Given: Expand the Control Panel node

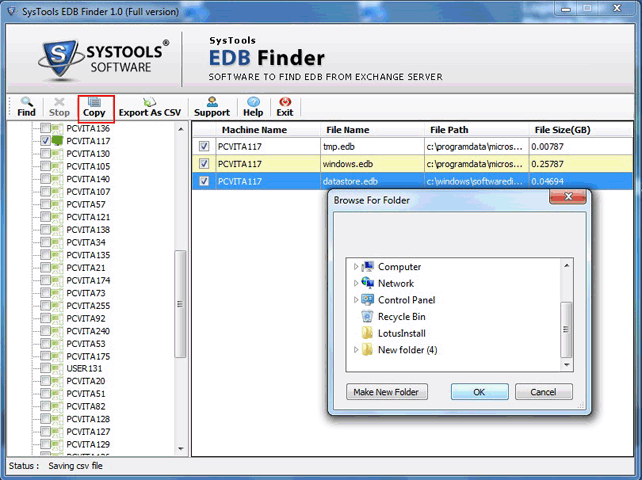Looking at the screenshot, I should tap(356, 300).
